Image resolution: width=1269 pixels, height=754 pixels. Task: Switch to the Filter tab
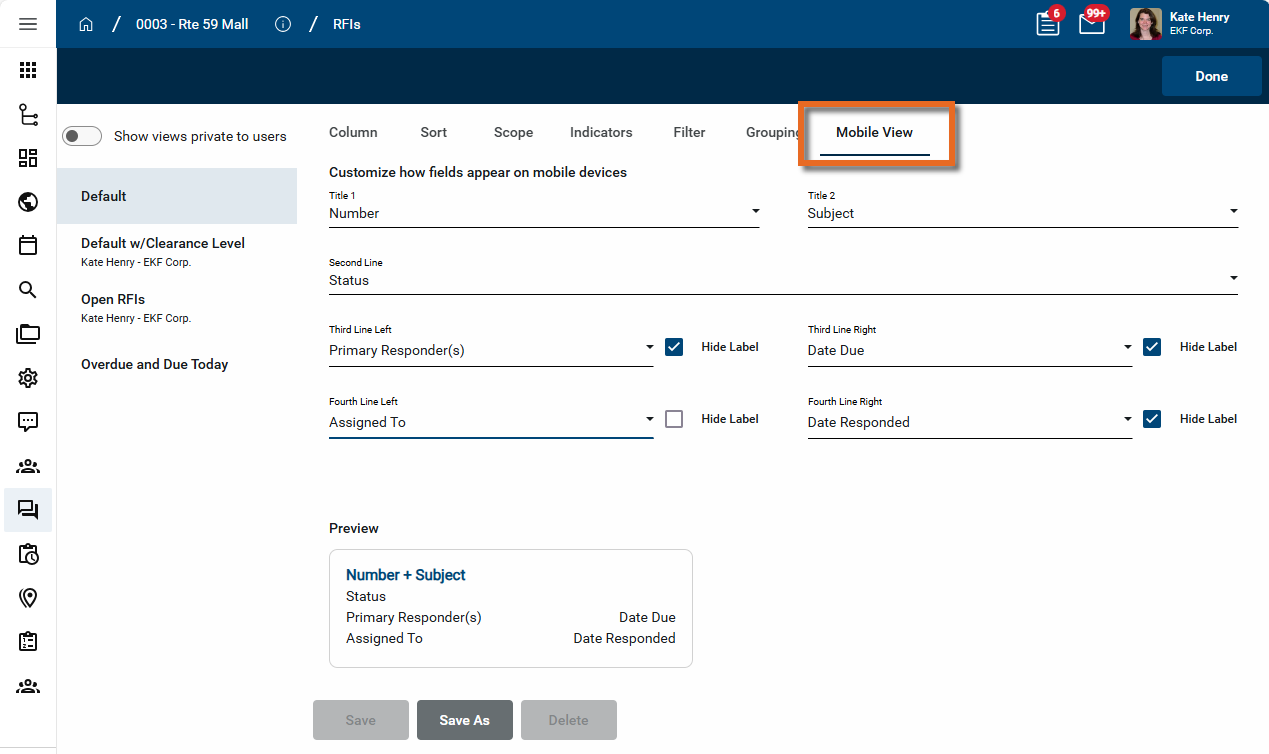[x=689, y=132]
